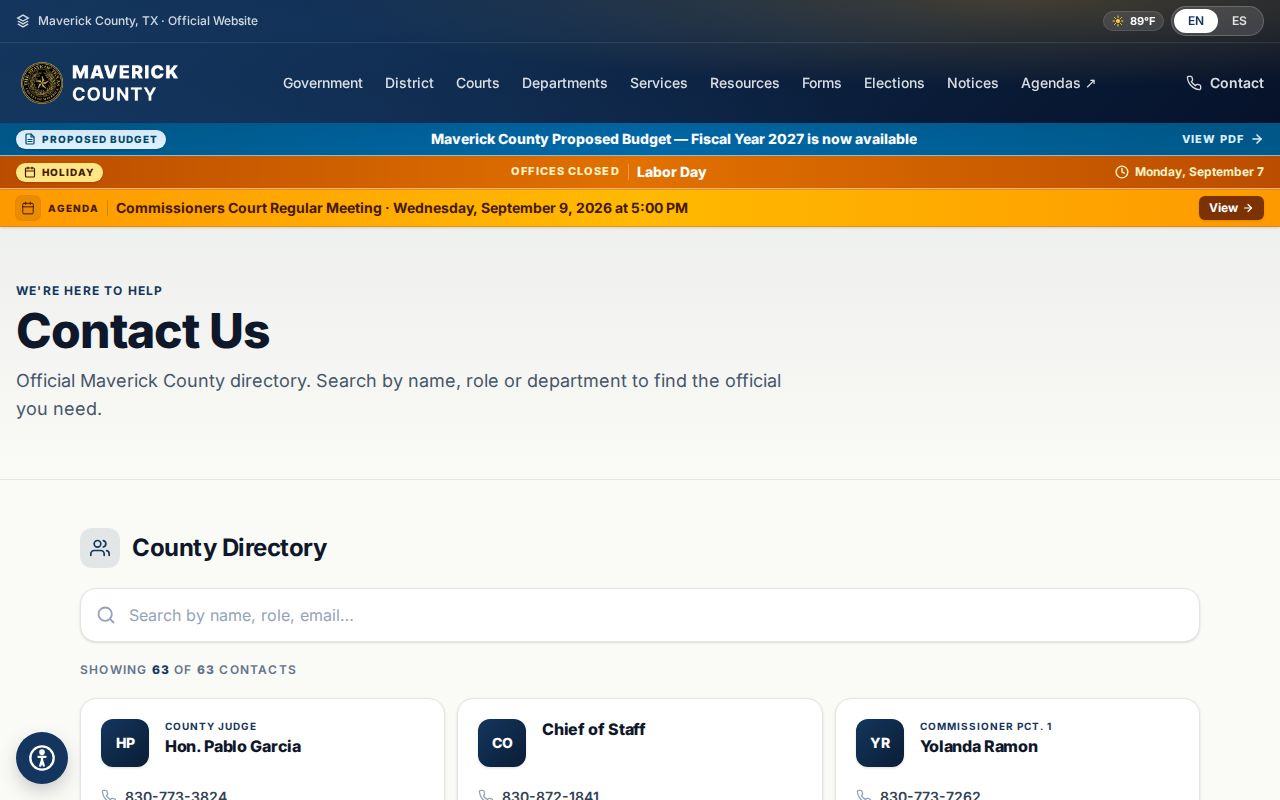Open the Resources menu
The image size is (1280, 800).
pos(745,83)
